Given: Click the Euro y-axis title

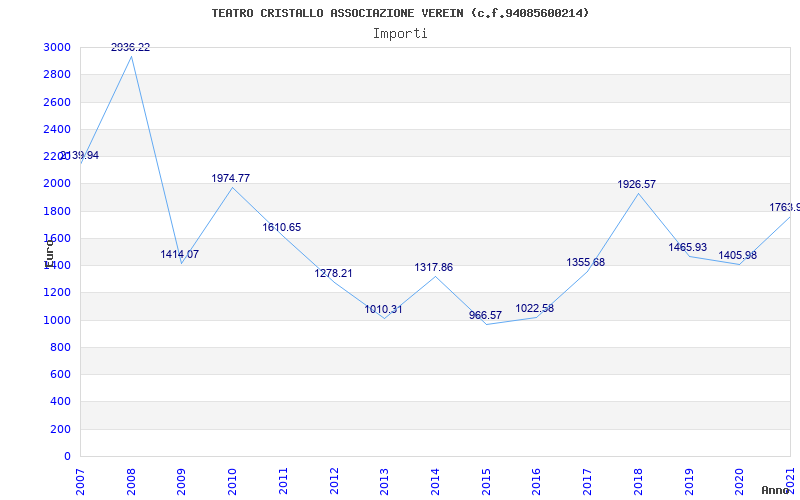Looking at the screenshot, I should tap(49, 253).
